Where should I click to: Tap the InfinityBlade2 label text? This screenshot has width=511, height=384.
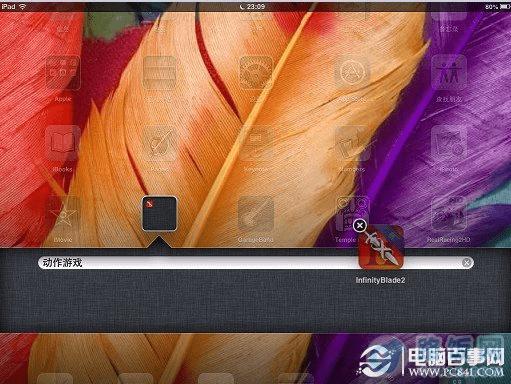point(380,280)
